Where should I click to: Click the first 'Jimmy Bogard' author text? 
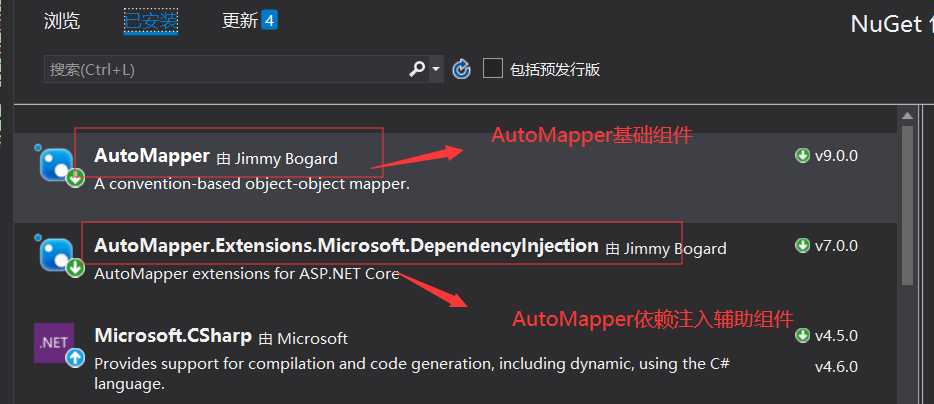(287, 159)
